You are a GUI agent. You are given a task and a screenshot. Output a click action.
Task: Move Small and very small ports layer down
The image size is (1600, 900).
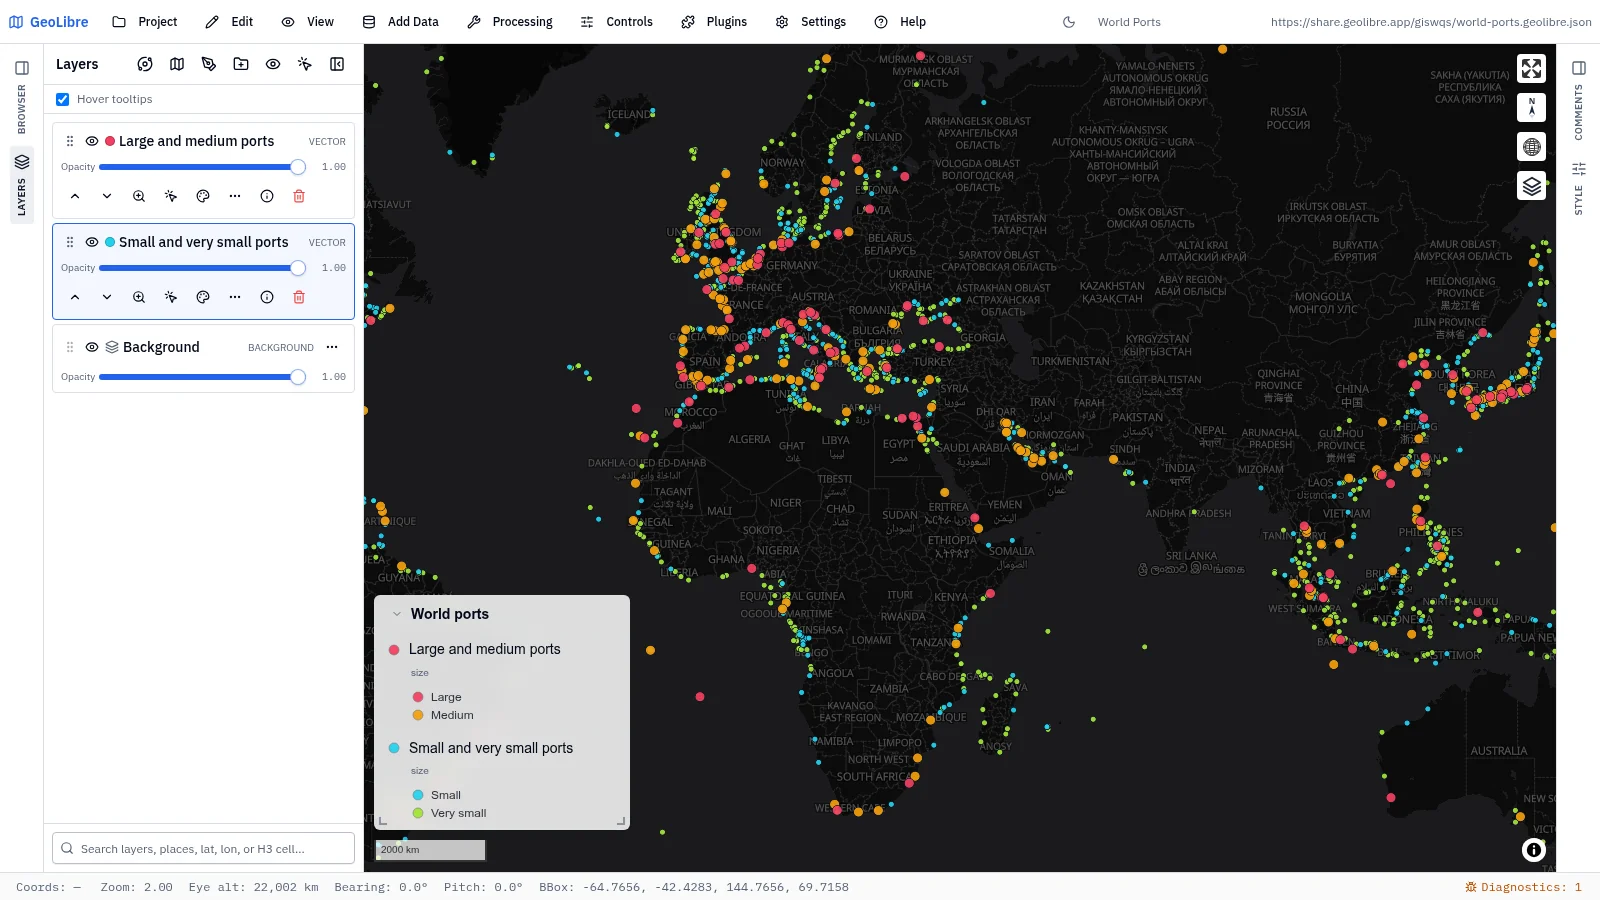tap(107, 297)
